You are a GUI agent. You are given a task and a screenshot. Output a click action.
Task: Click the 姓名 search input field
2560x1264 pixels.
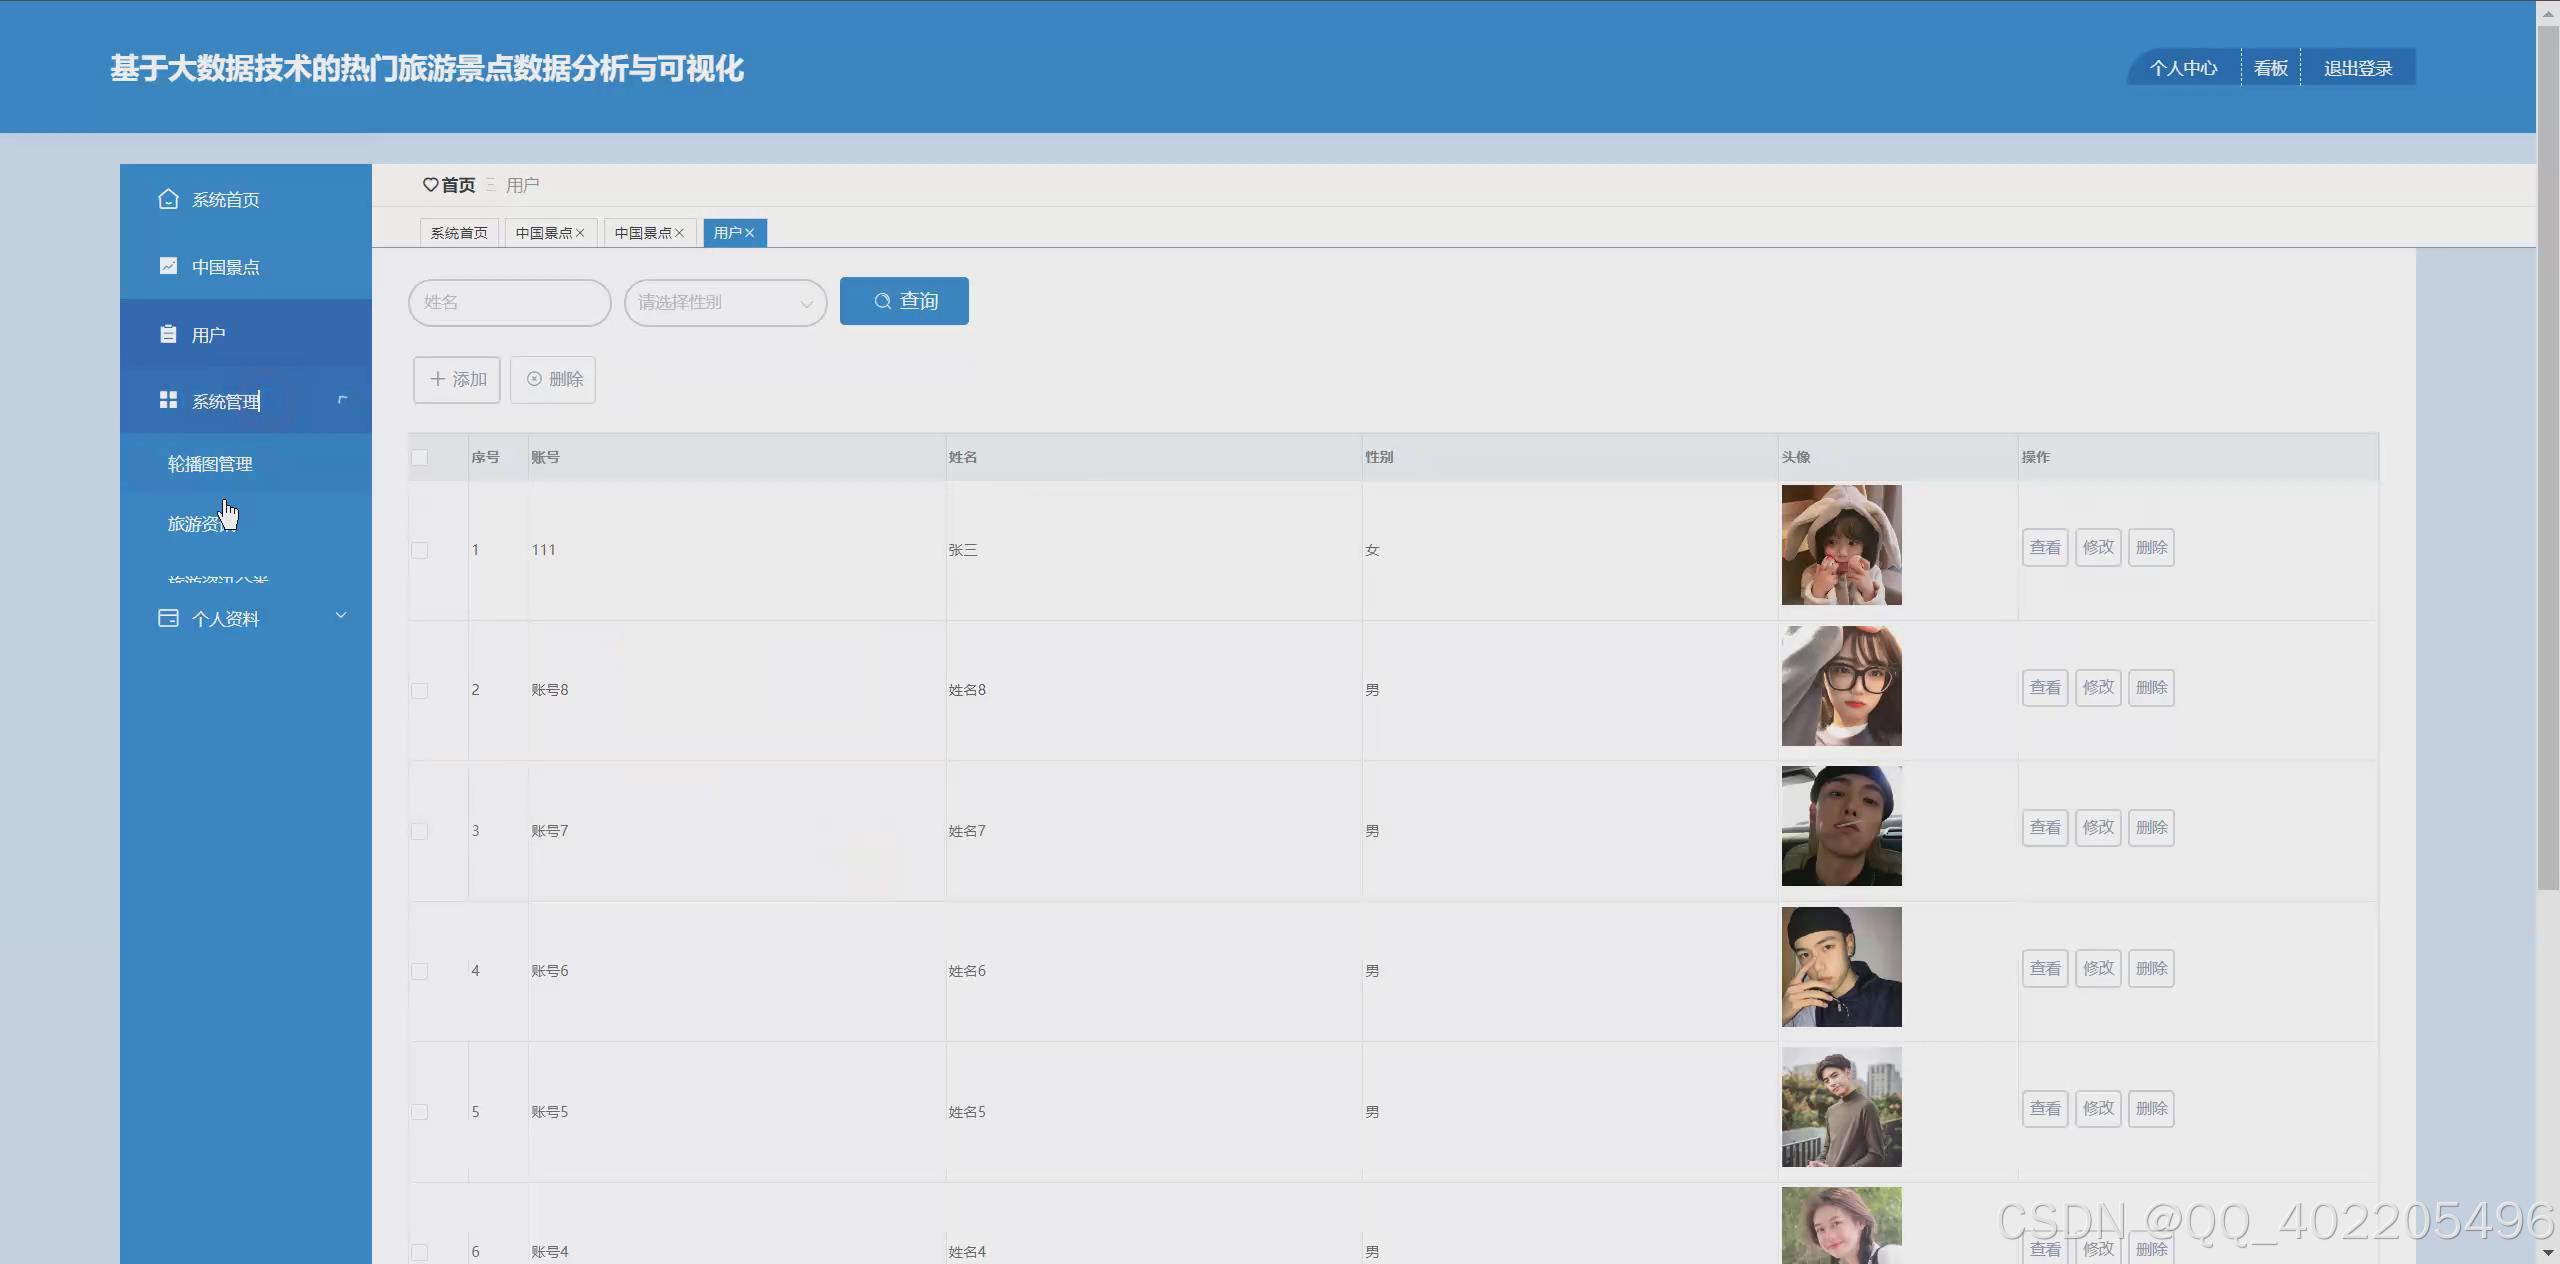[x=509, y=302]
